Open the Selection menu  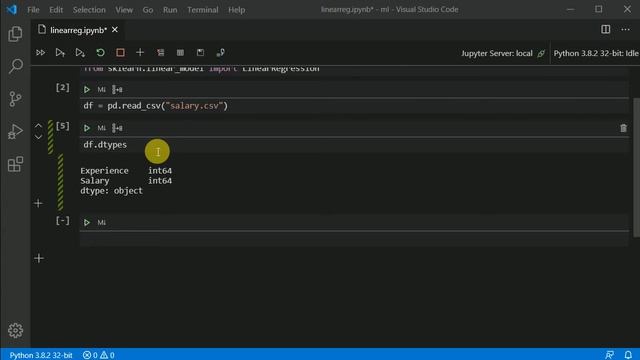coord(89,9)
